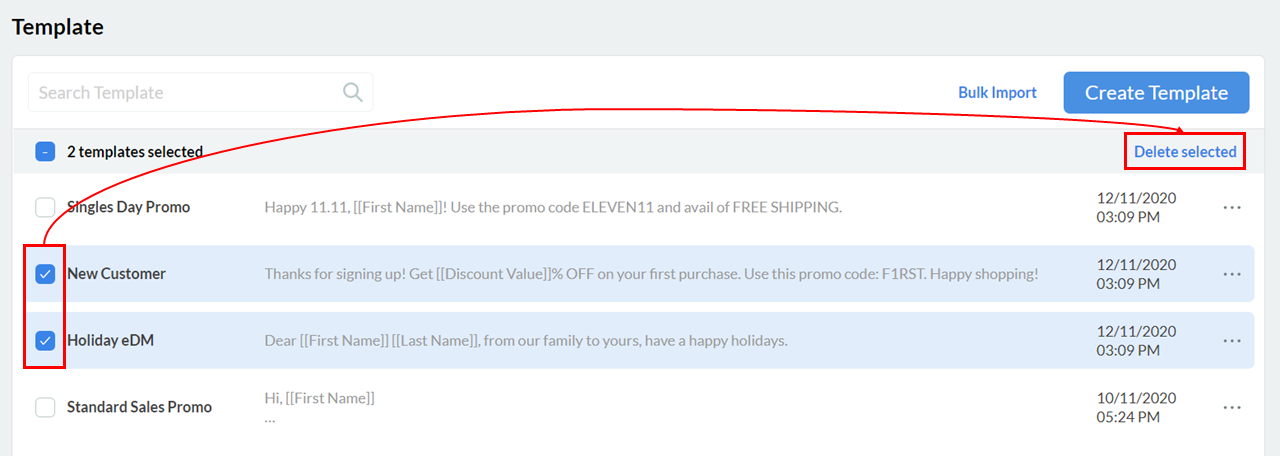Open more options for Singles Day Promo
This screenshot has height=456, width=1280.
[x=1232, y=207]
